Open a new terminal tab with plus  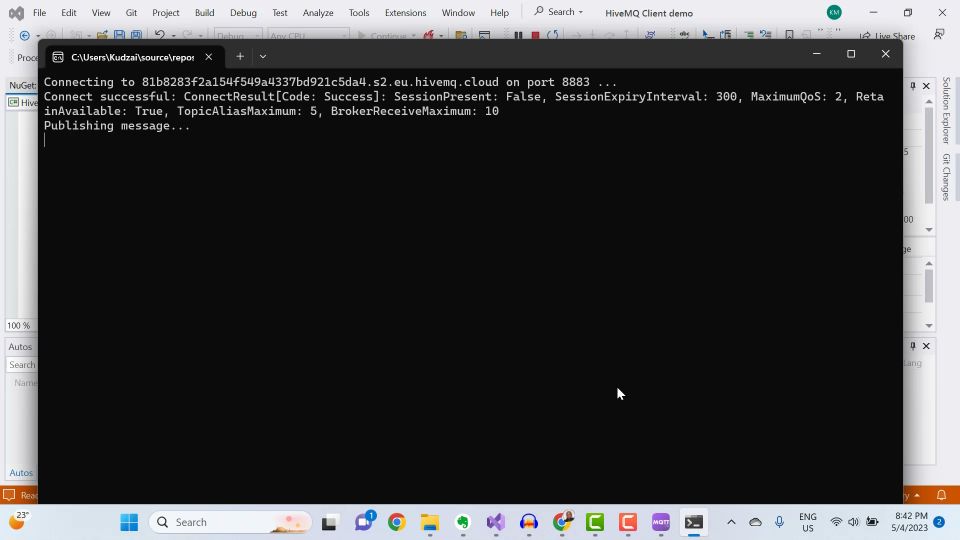pyautogui.click(x=240, y=56)
